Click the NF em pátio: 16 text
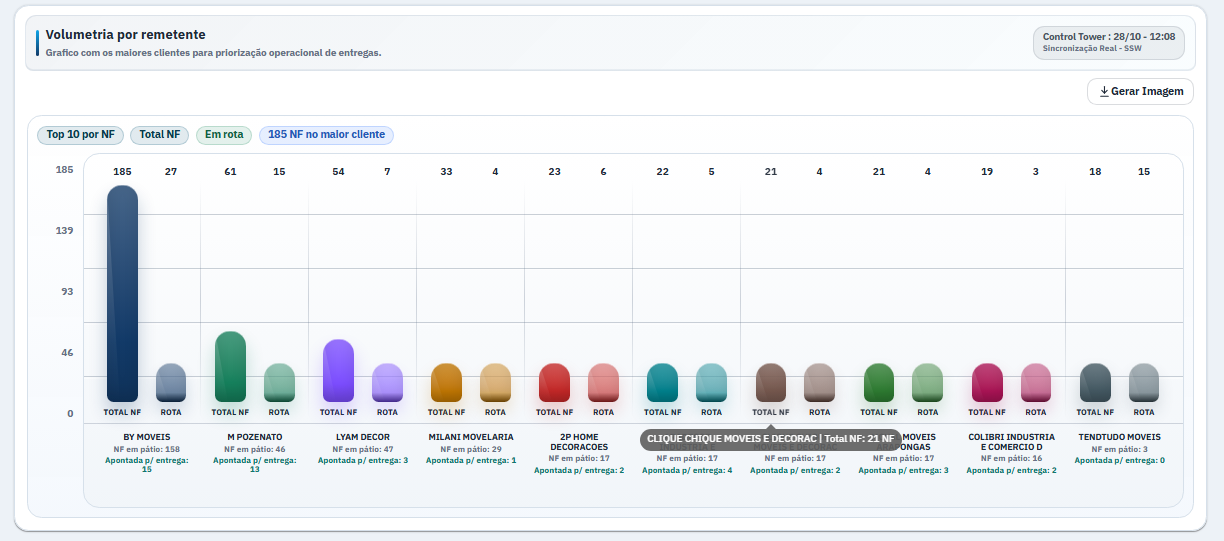This screenshot has height=541, width=1224. [1011, 458]
